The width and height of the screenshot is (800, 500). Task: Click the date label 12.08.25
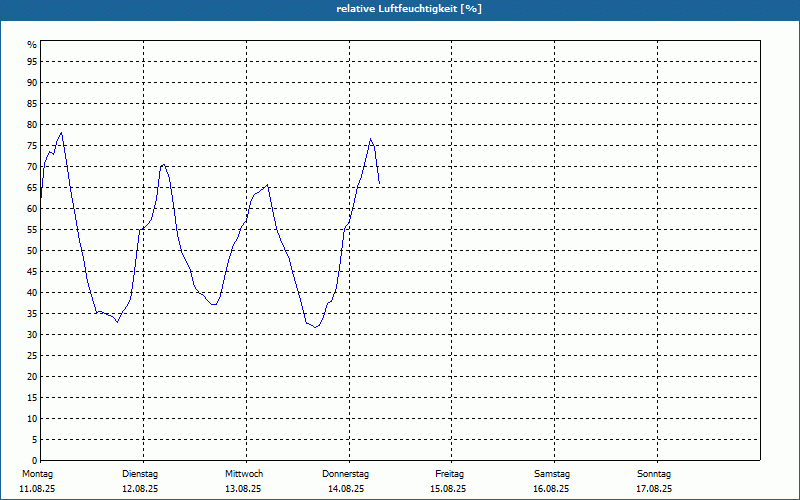pos(140,489)
